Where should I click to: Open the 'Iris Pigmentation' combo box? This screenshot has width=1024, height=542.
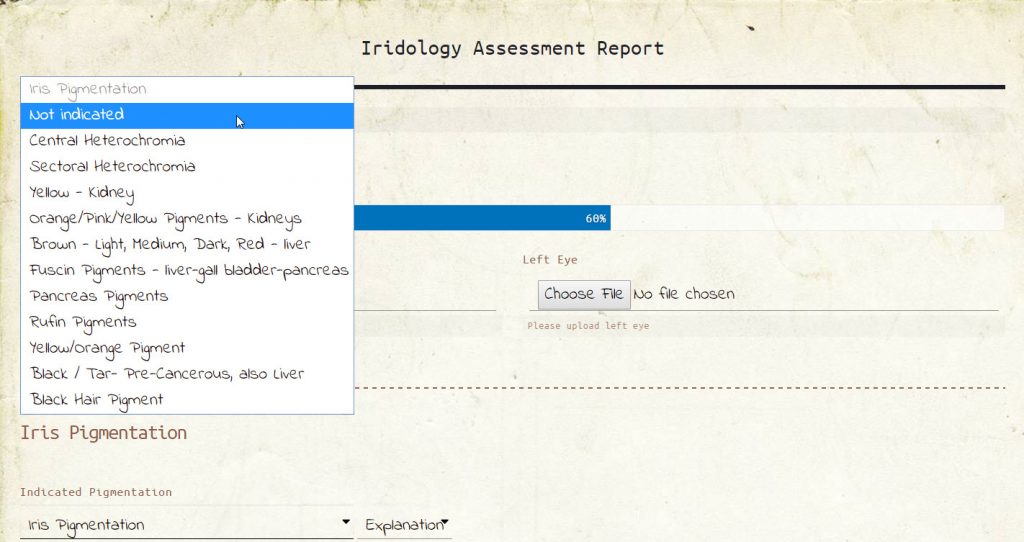point(187,525)
